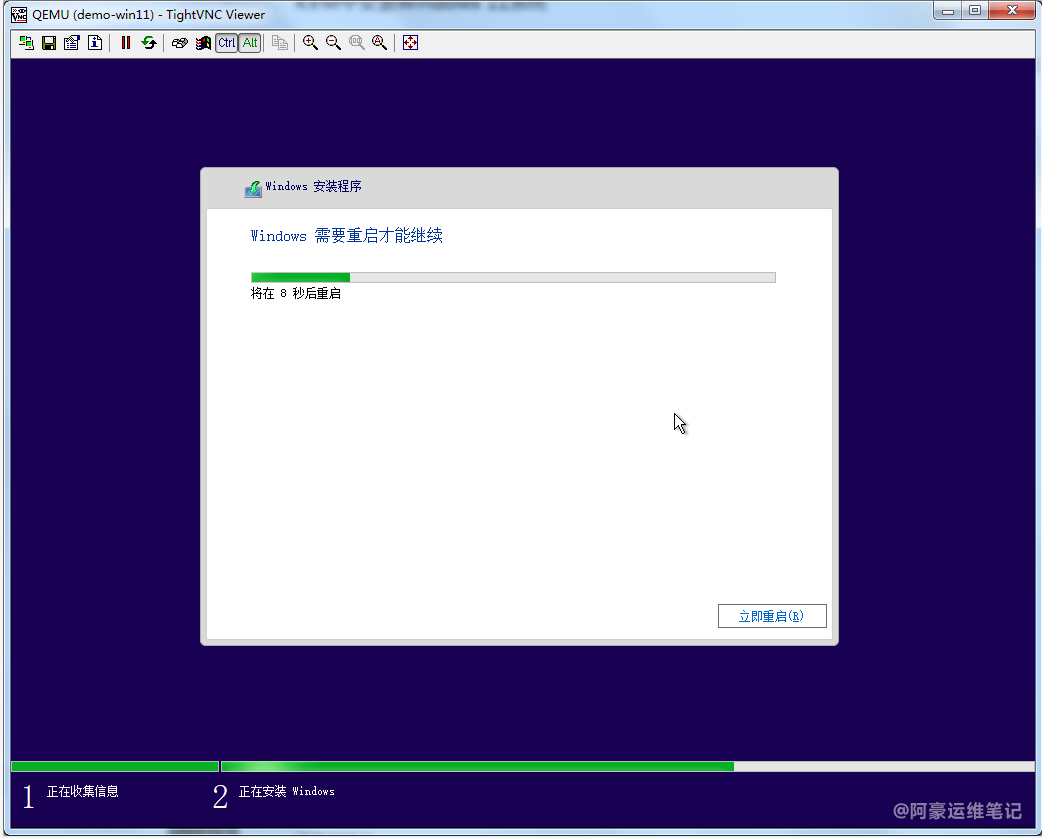Click the zoom out magnifier icon
Image resolution: width=1042 pixels, height=838 pixels.
point(333,43)
